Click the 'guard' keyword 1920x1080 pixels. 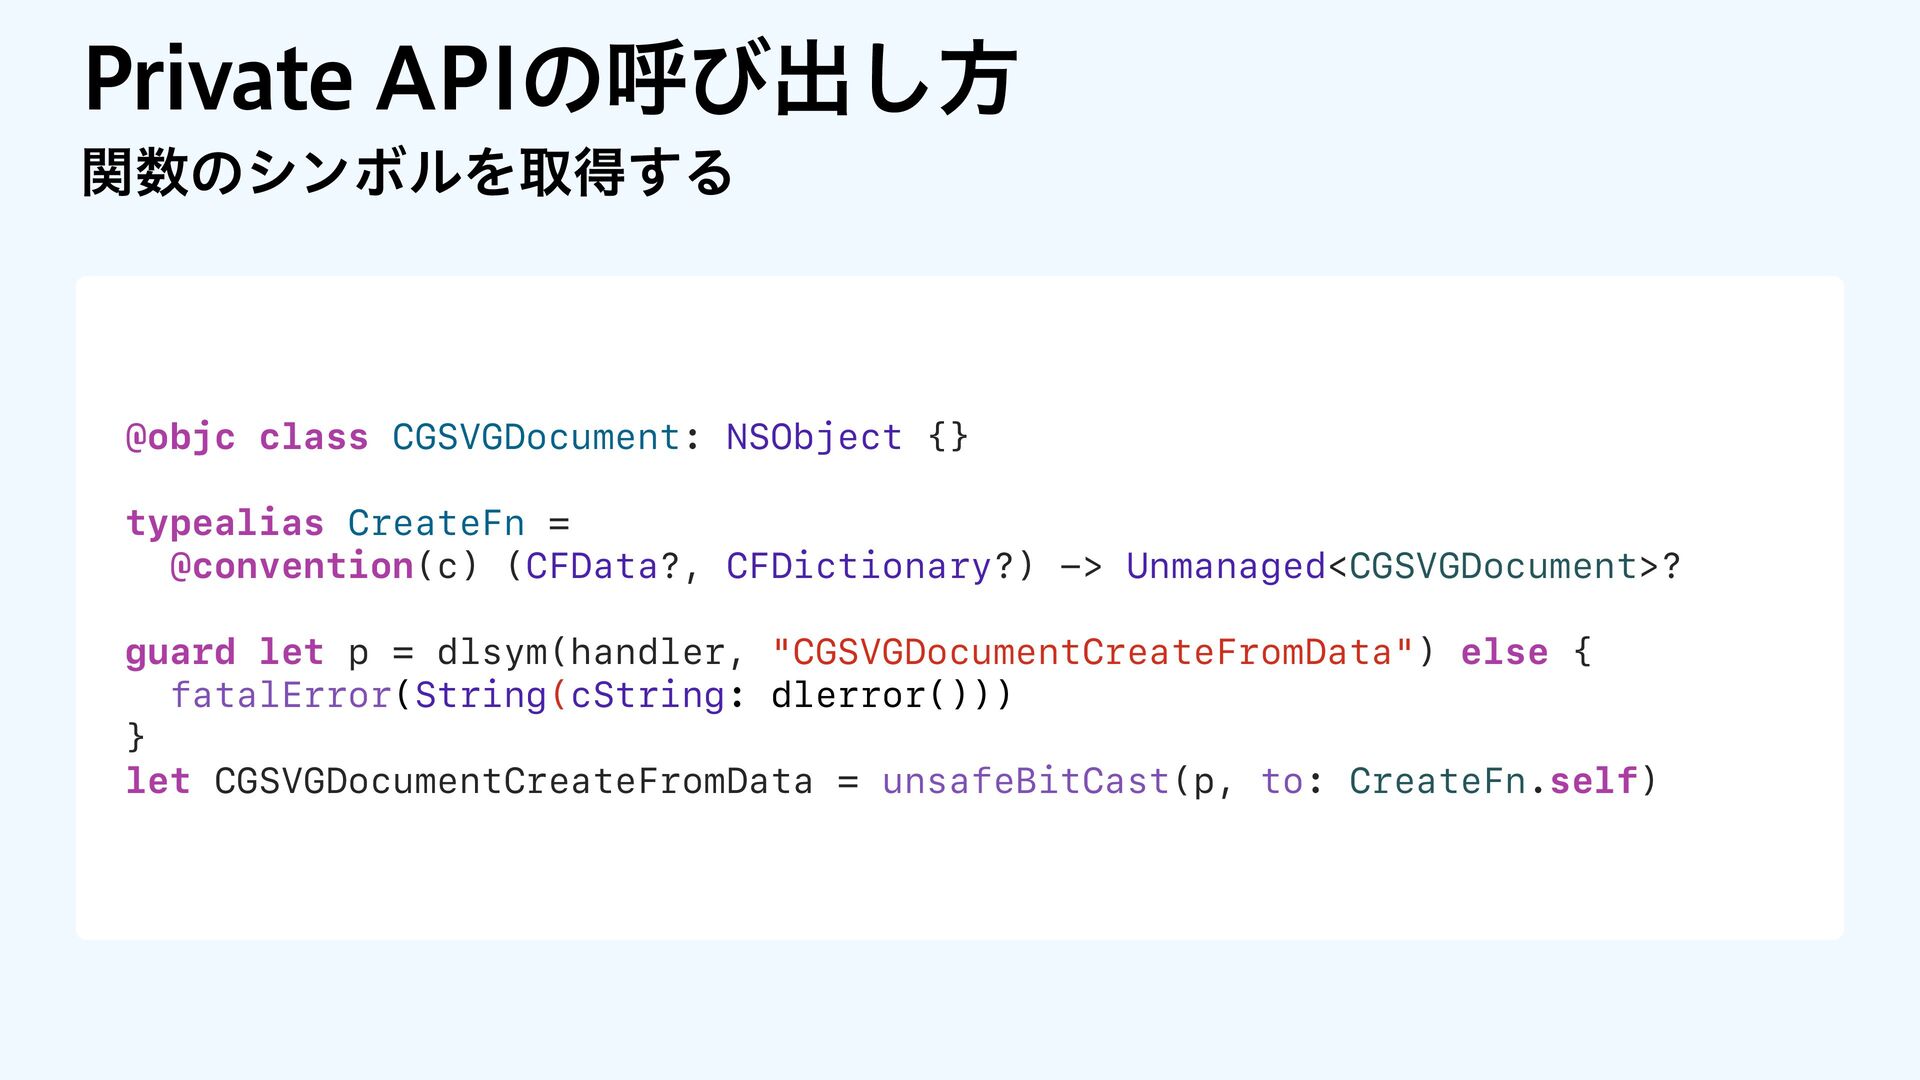[180, 652]
